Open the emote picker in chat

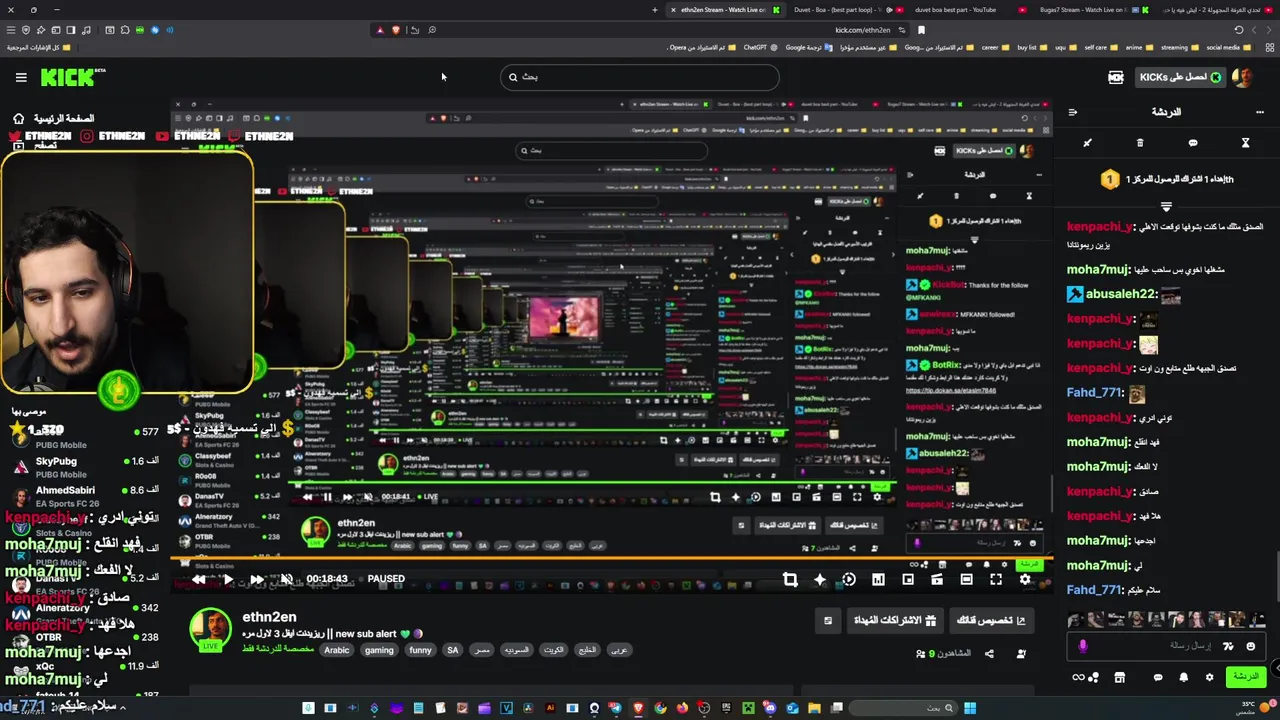tap(1250, 646)
